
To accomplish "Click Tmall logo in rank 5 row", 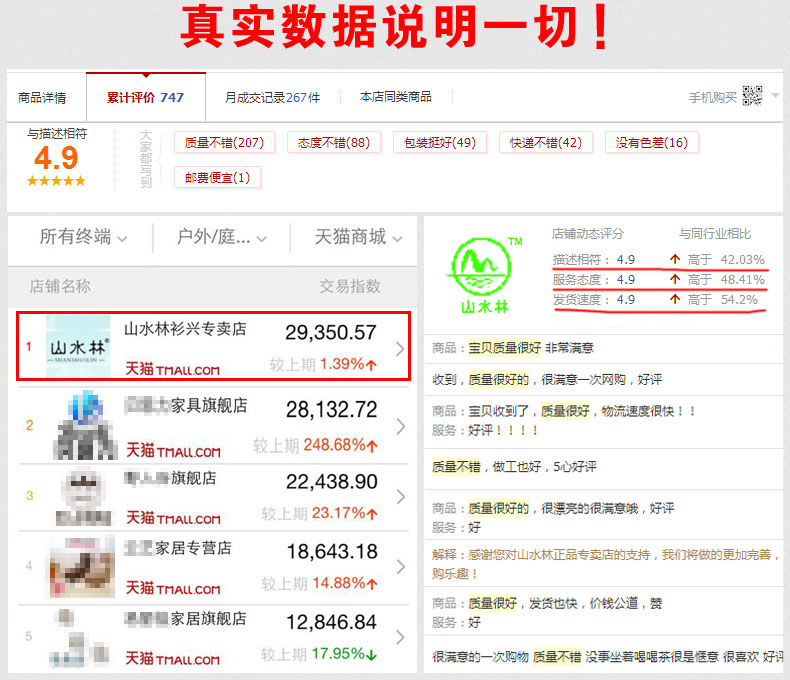I will [x=172, y=658].
